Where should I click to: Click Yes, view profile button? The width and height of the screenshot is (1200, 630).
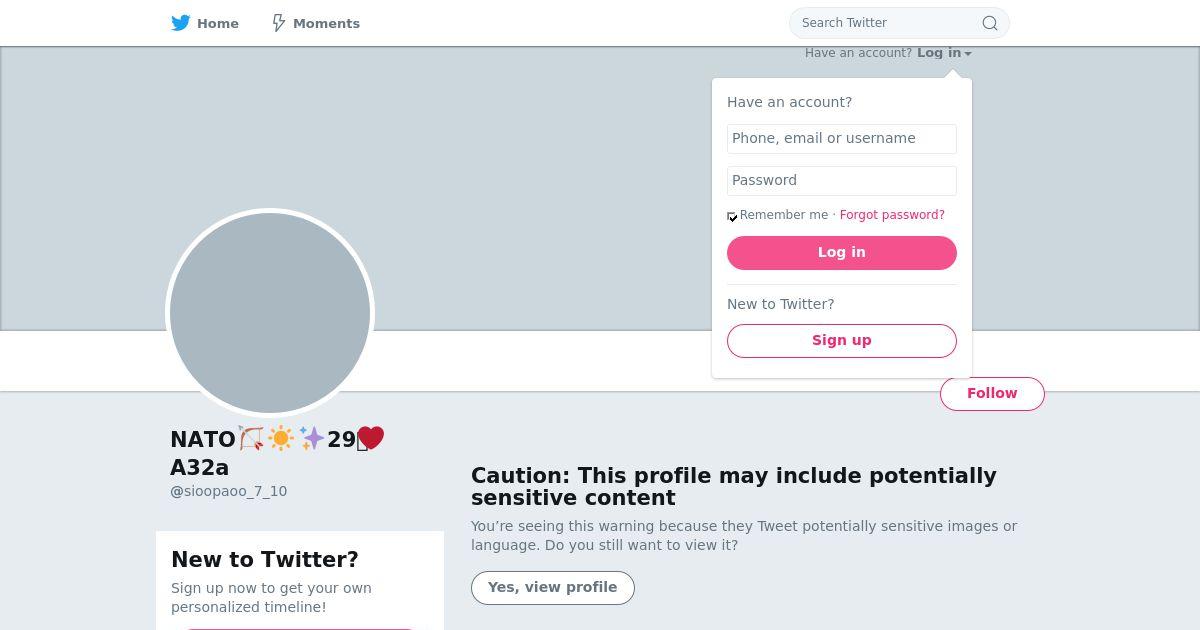point(553,588)
